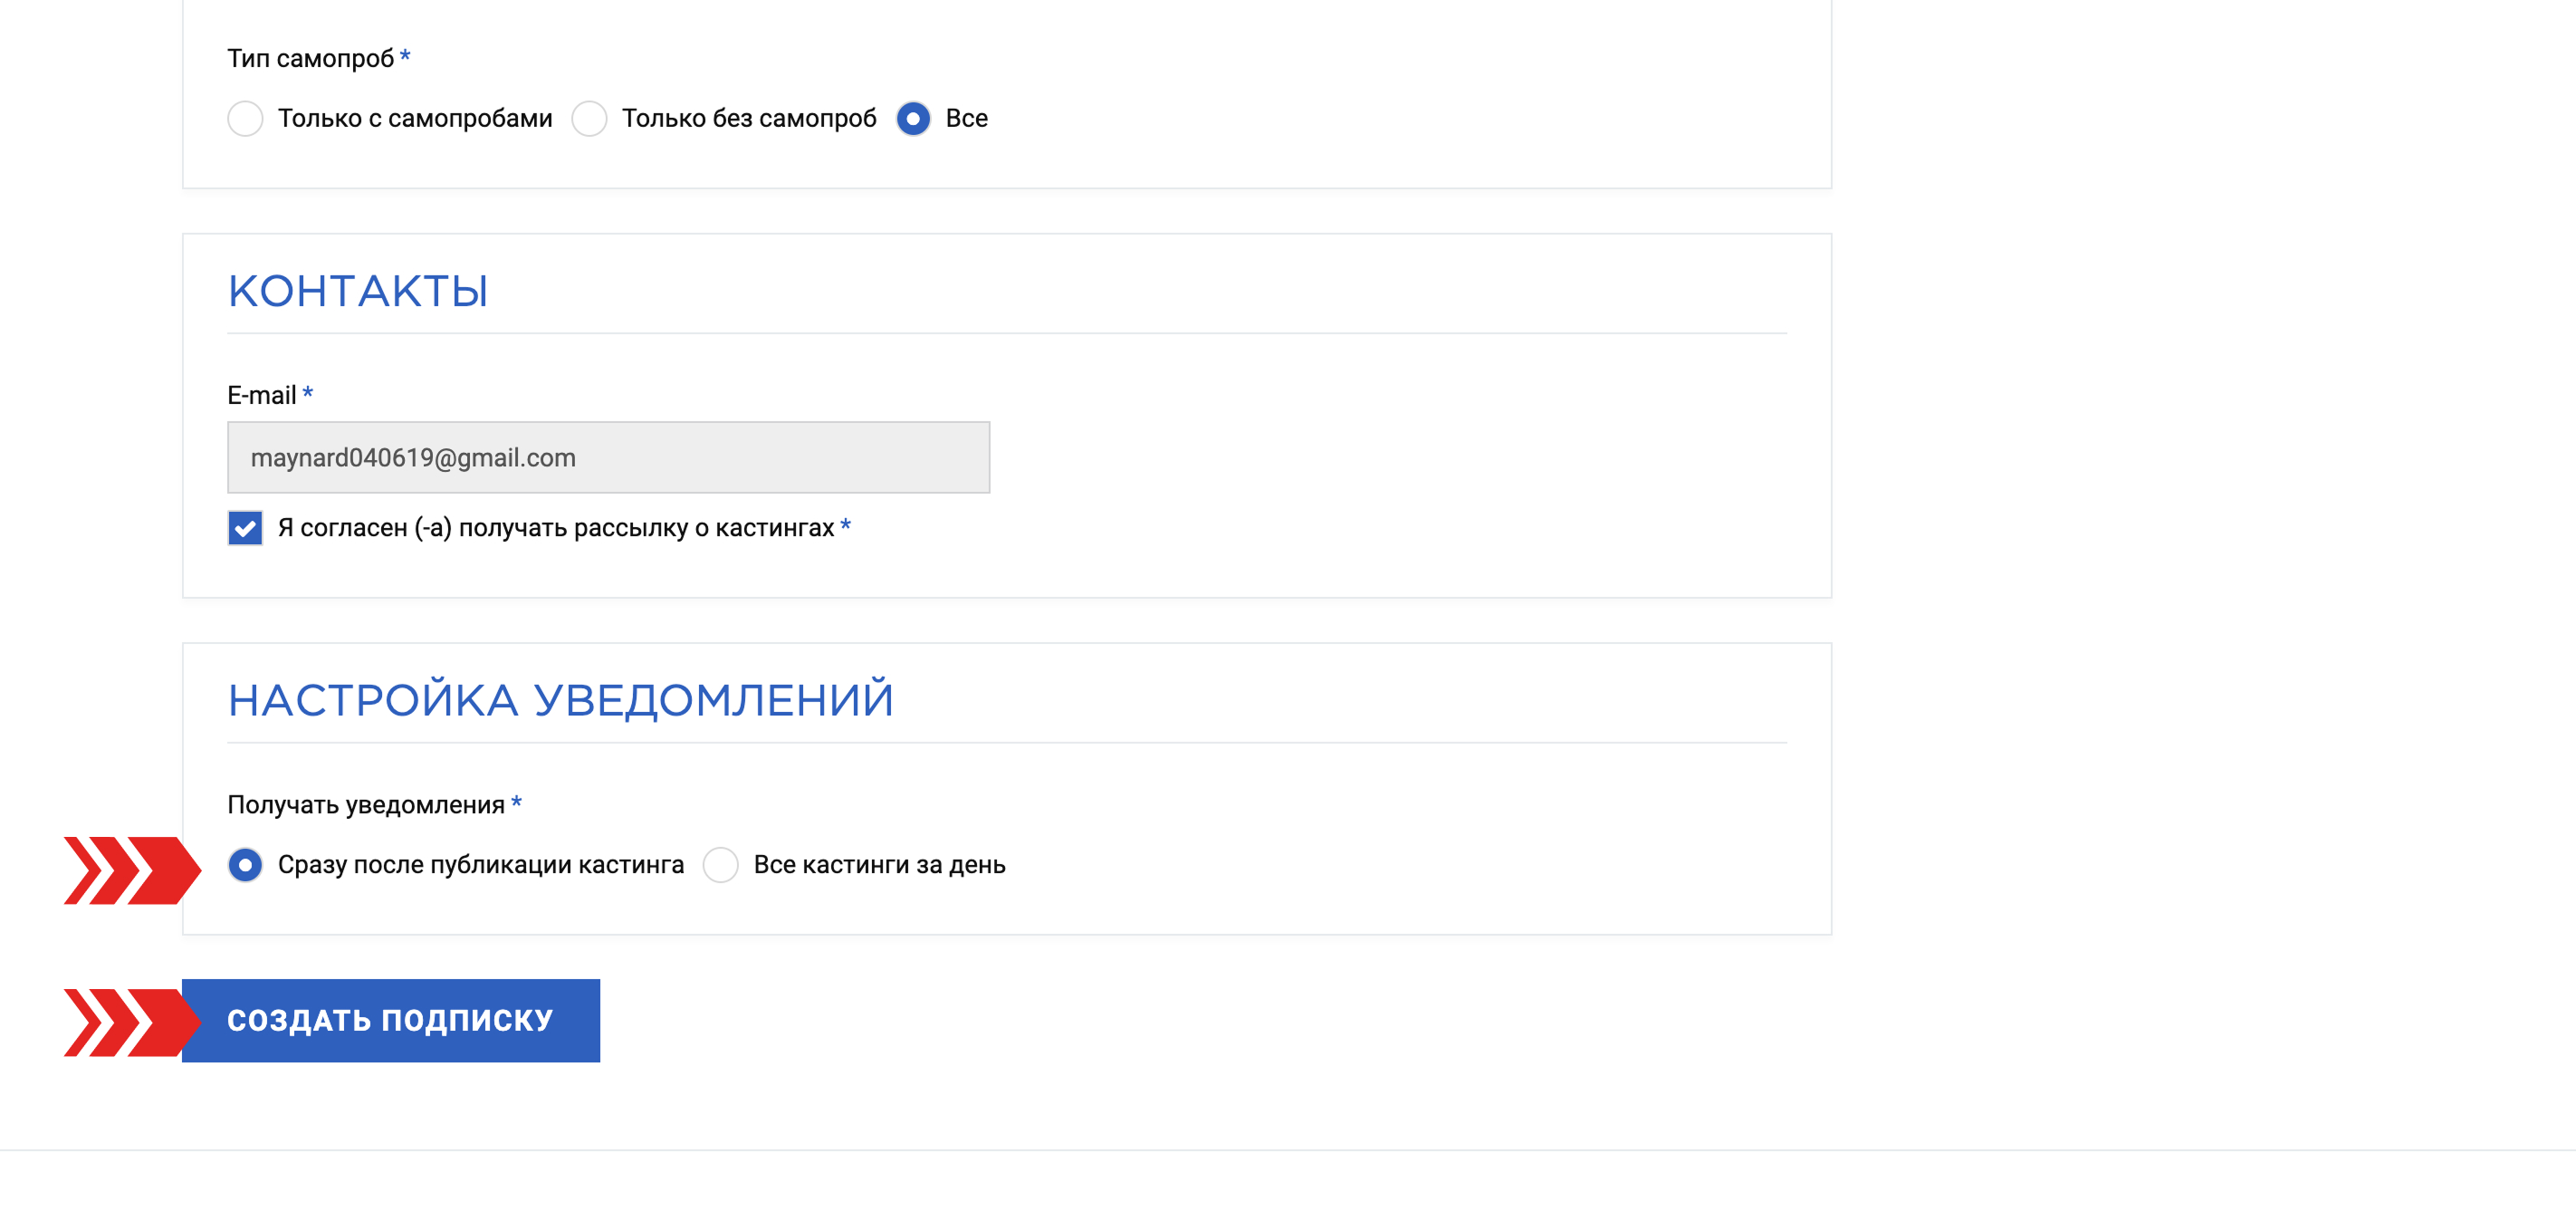Click 'Сразу после публикации кастинга' option text
The image size is (2576, 1230).
(x=481, y=865)
